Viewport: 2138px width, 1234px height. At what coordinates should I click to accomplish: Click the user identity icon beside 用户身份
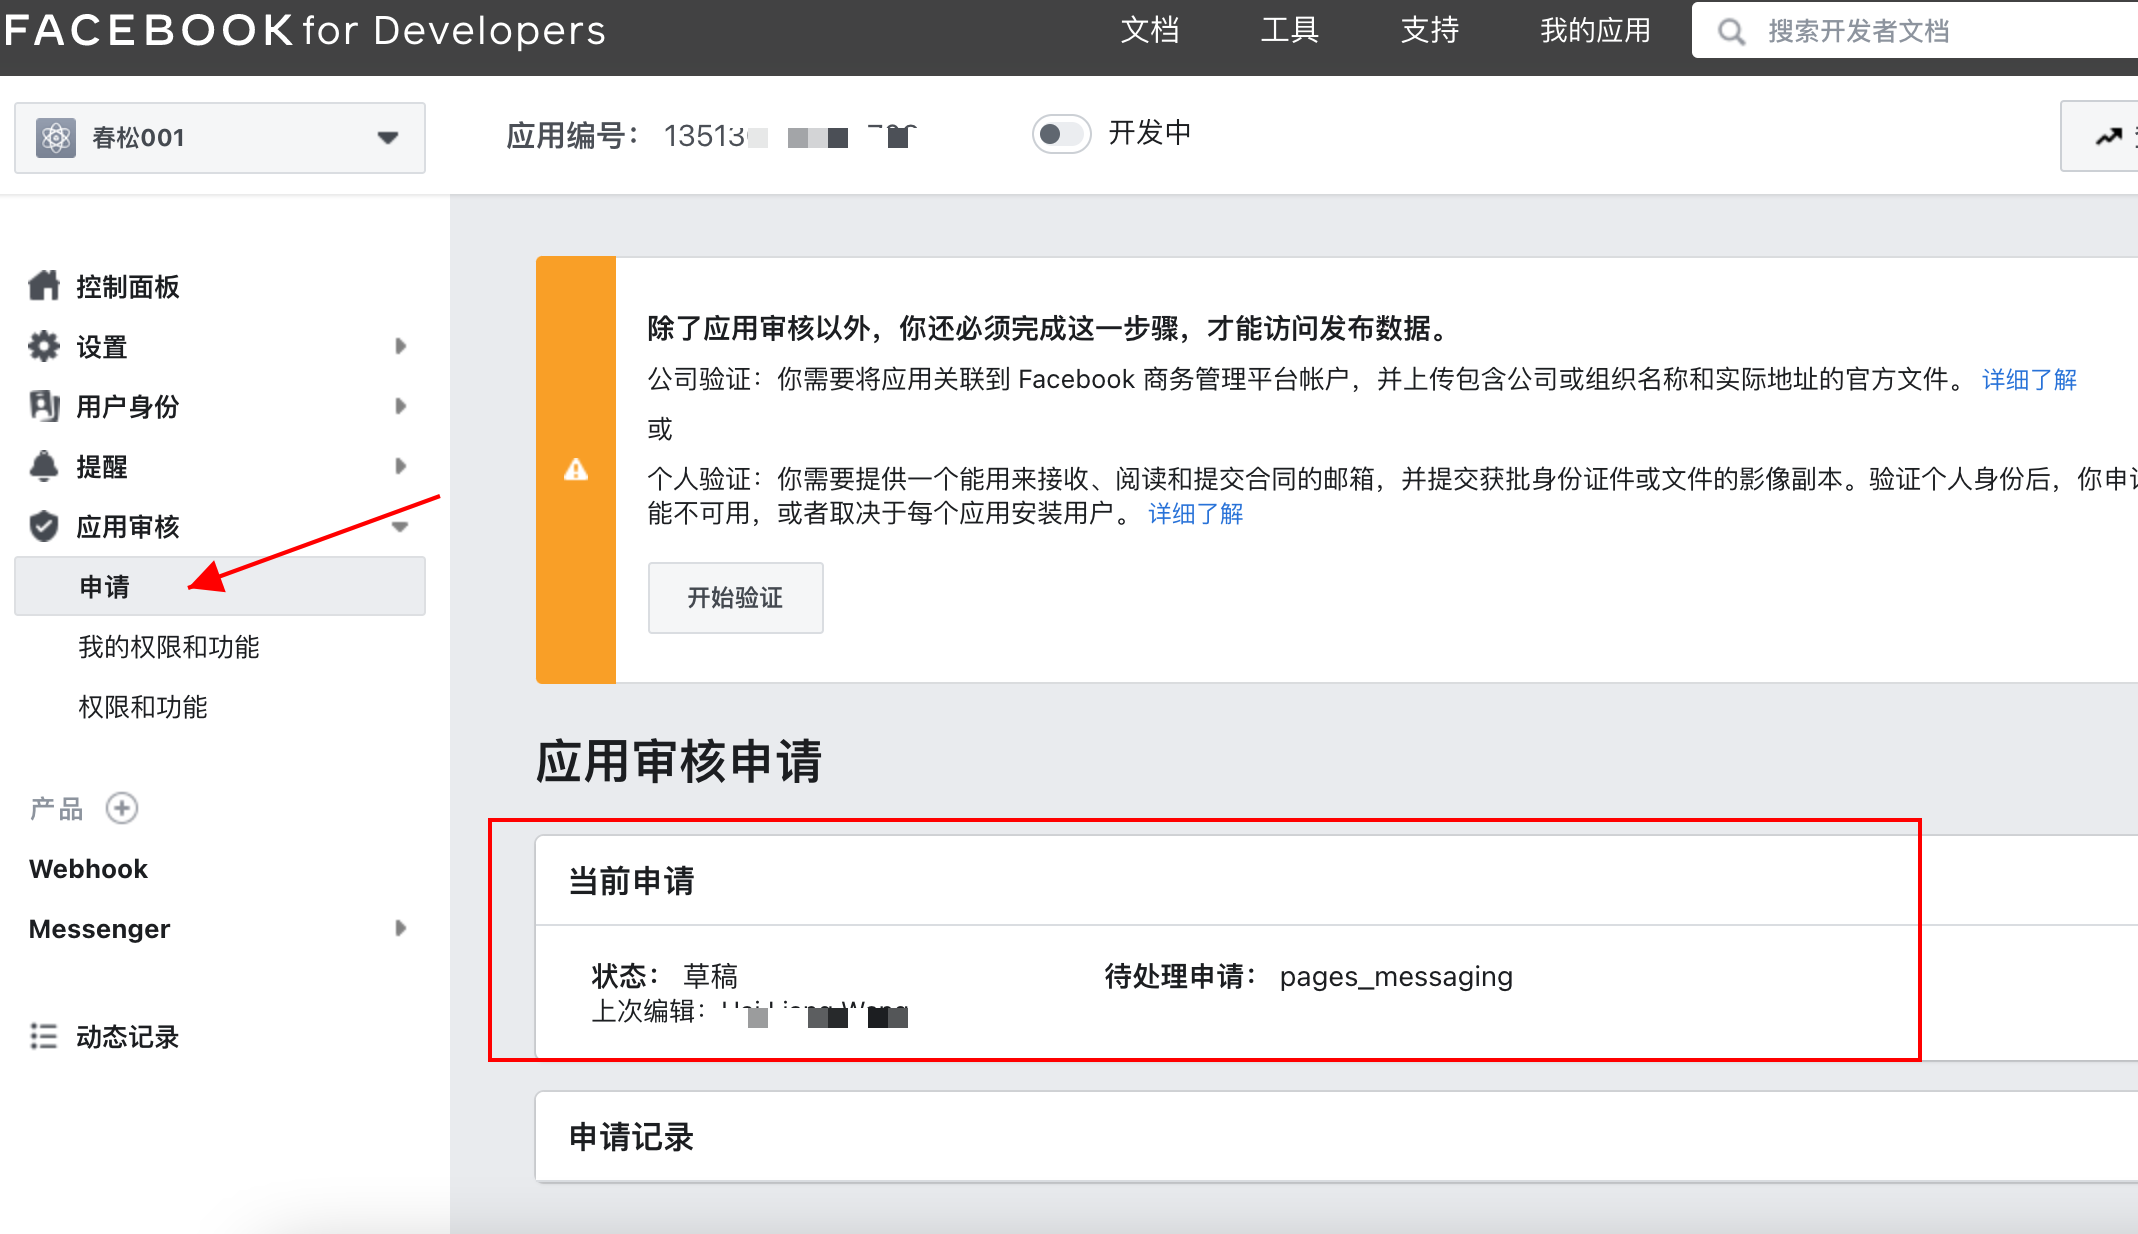[x=44, y=406]
